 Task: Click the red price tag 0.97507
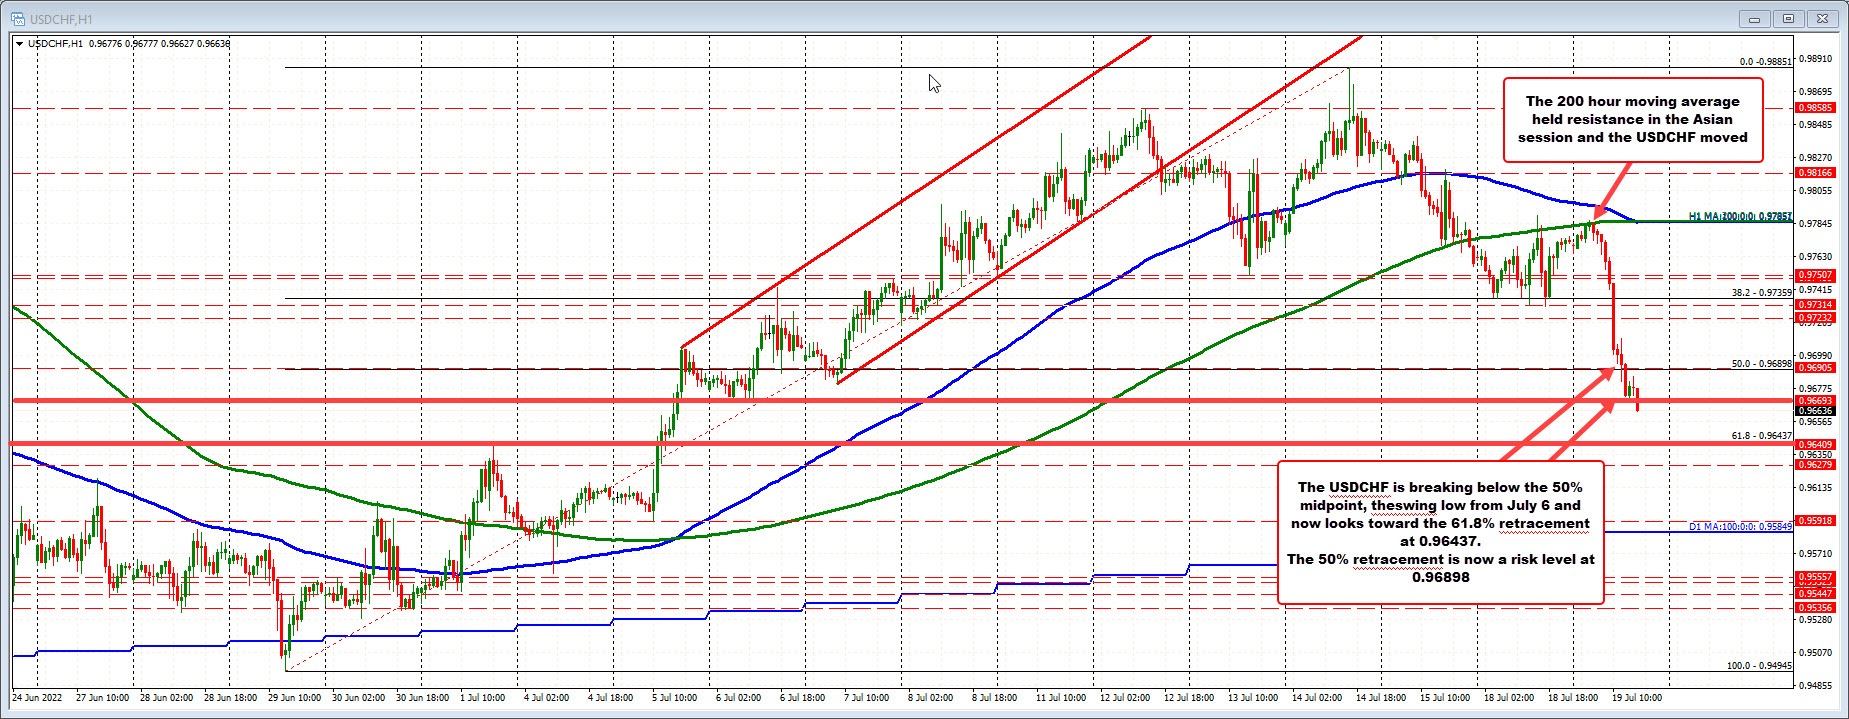pos(1816,274)
